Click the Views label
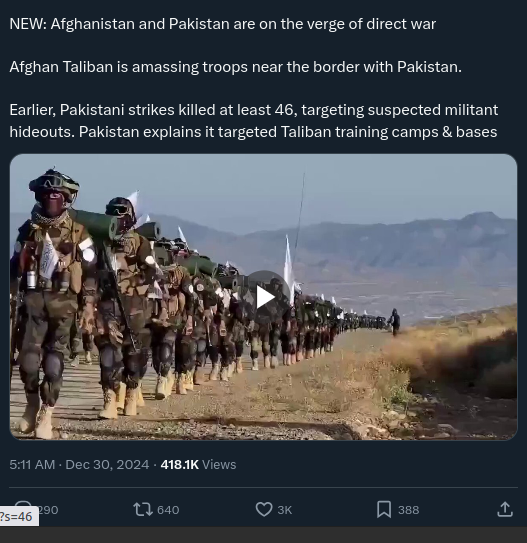Image resolution: width=527 pixels, height=543 pixels. [219, 465]
